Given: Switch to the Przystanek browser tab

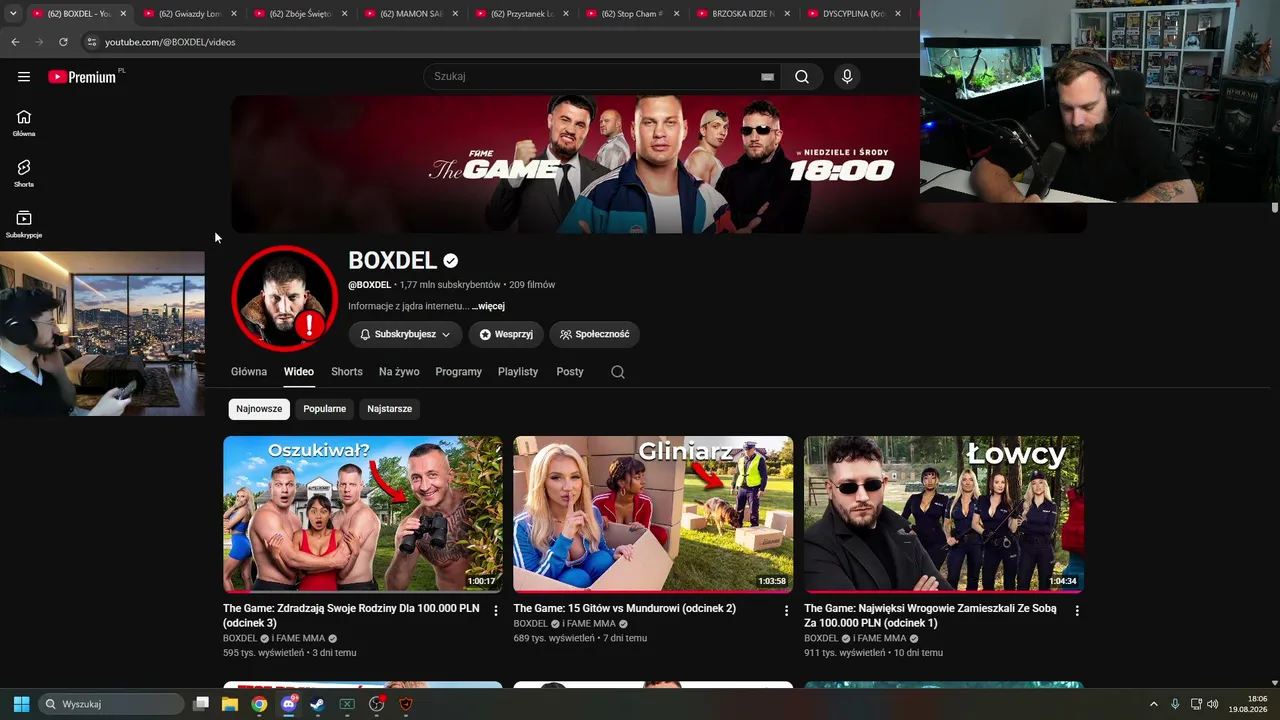Looking at the screenshot, I should coord(521,14).
